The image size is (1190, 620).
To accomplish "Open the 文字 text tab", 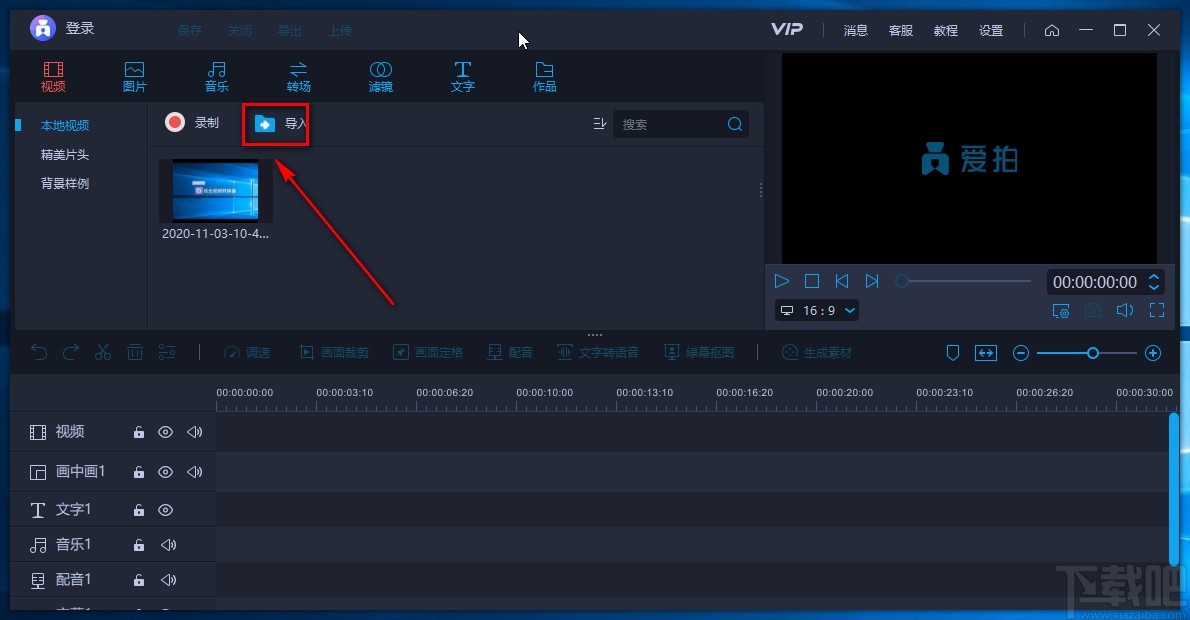I will pos(462,77).
